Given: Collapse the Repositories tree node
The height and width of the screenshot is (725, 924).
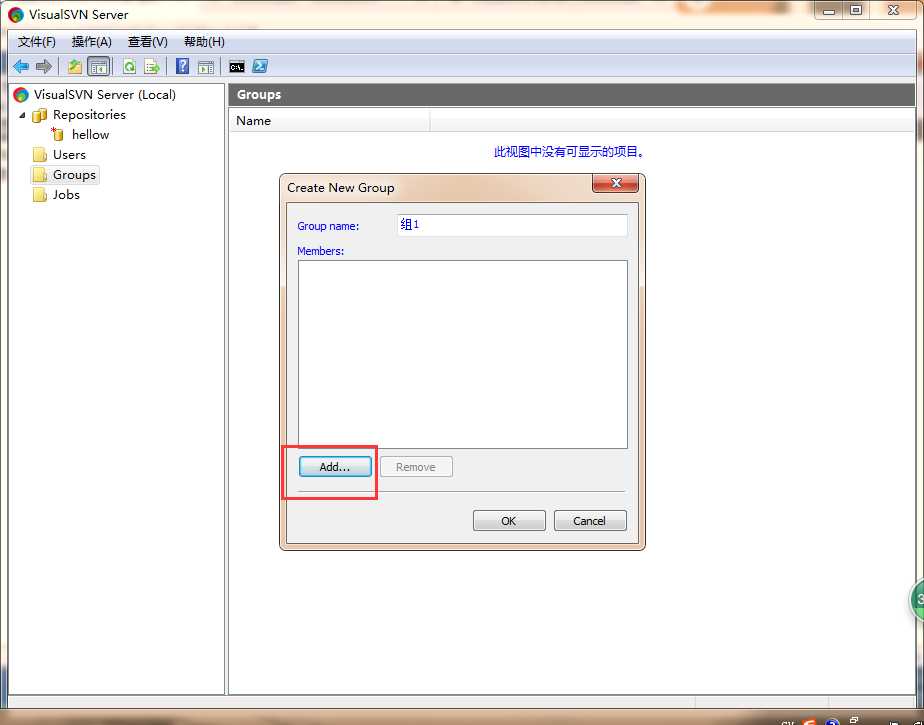Looking at the screenshot, I should pos(22,115).
